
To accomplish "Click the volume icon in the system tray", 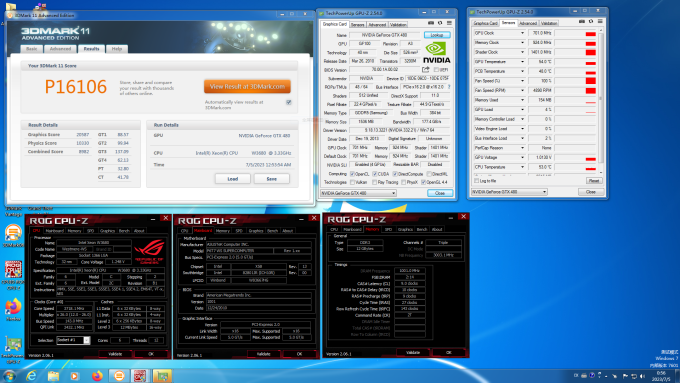I will click(x=642, y=376).
